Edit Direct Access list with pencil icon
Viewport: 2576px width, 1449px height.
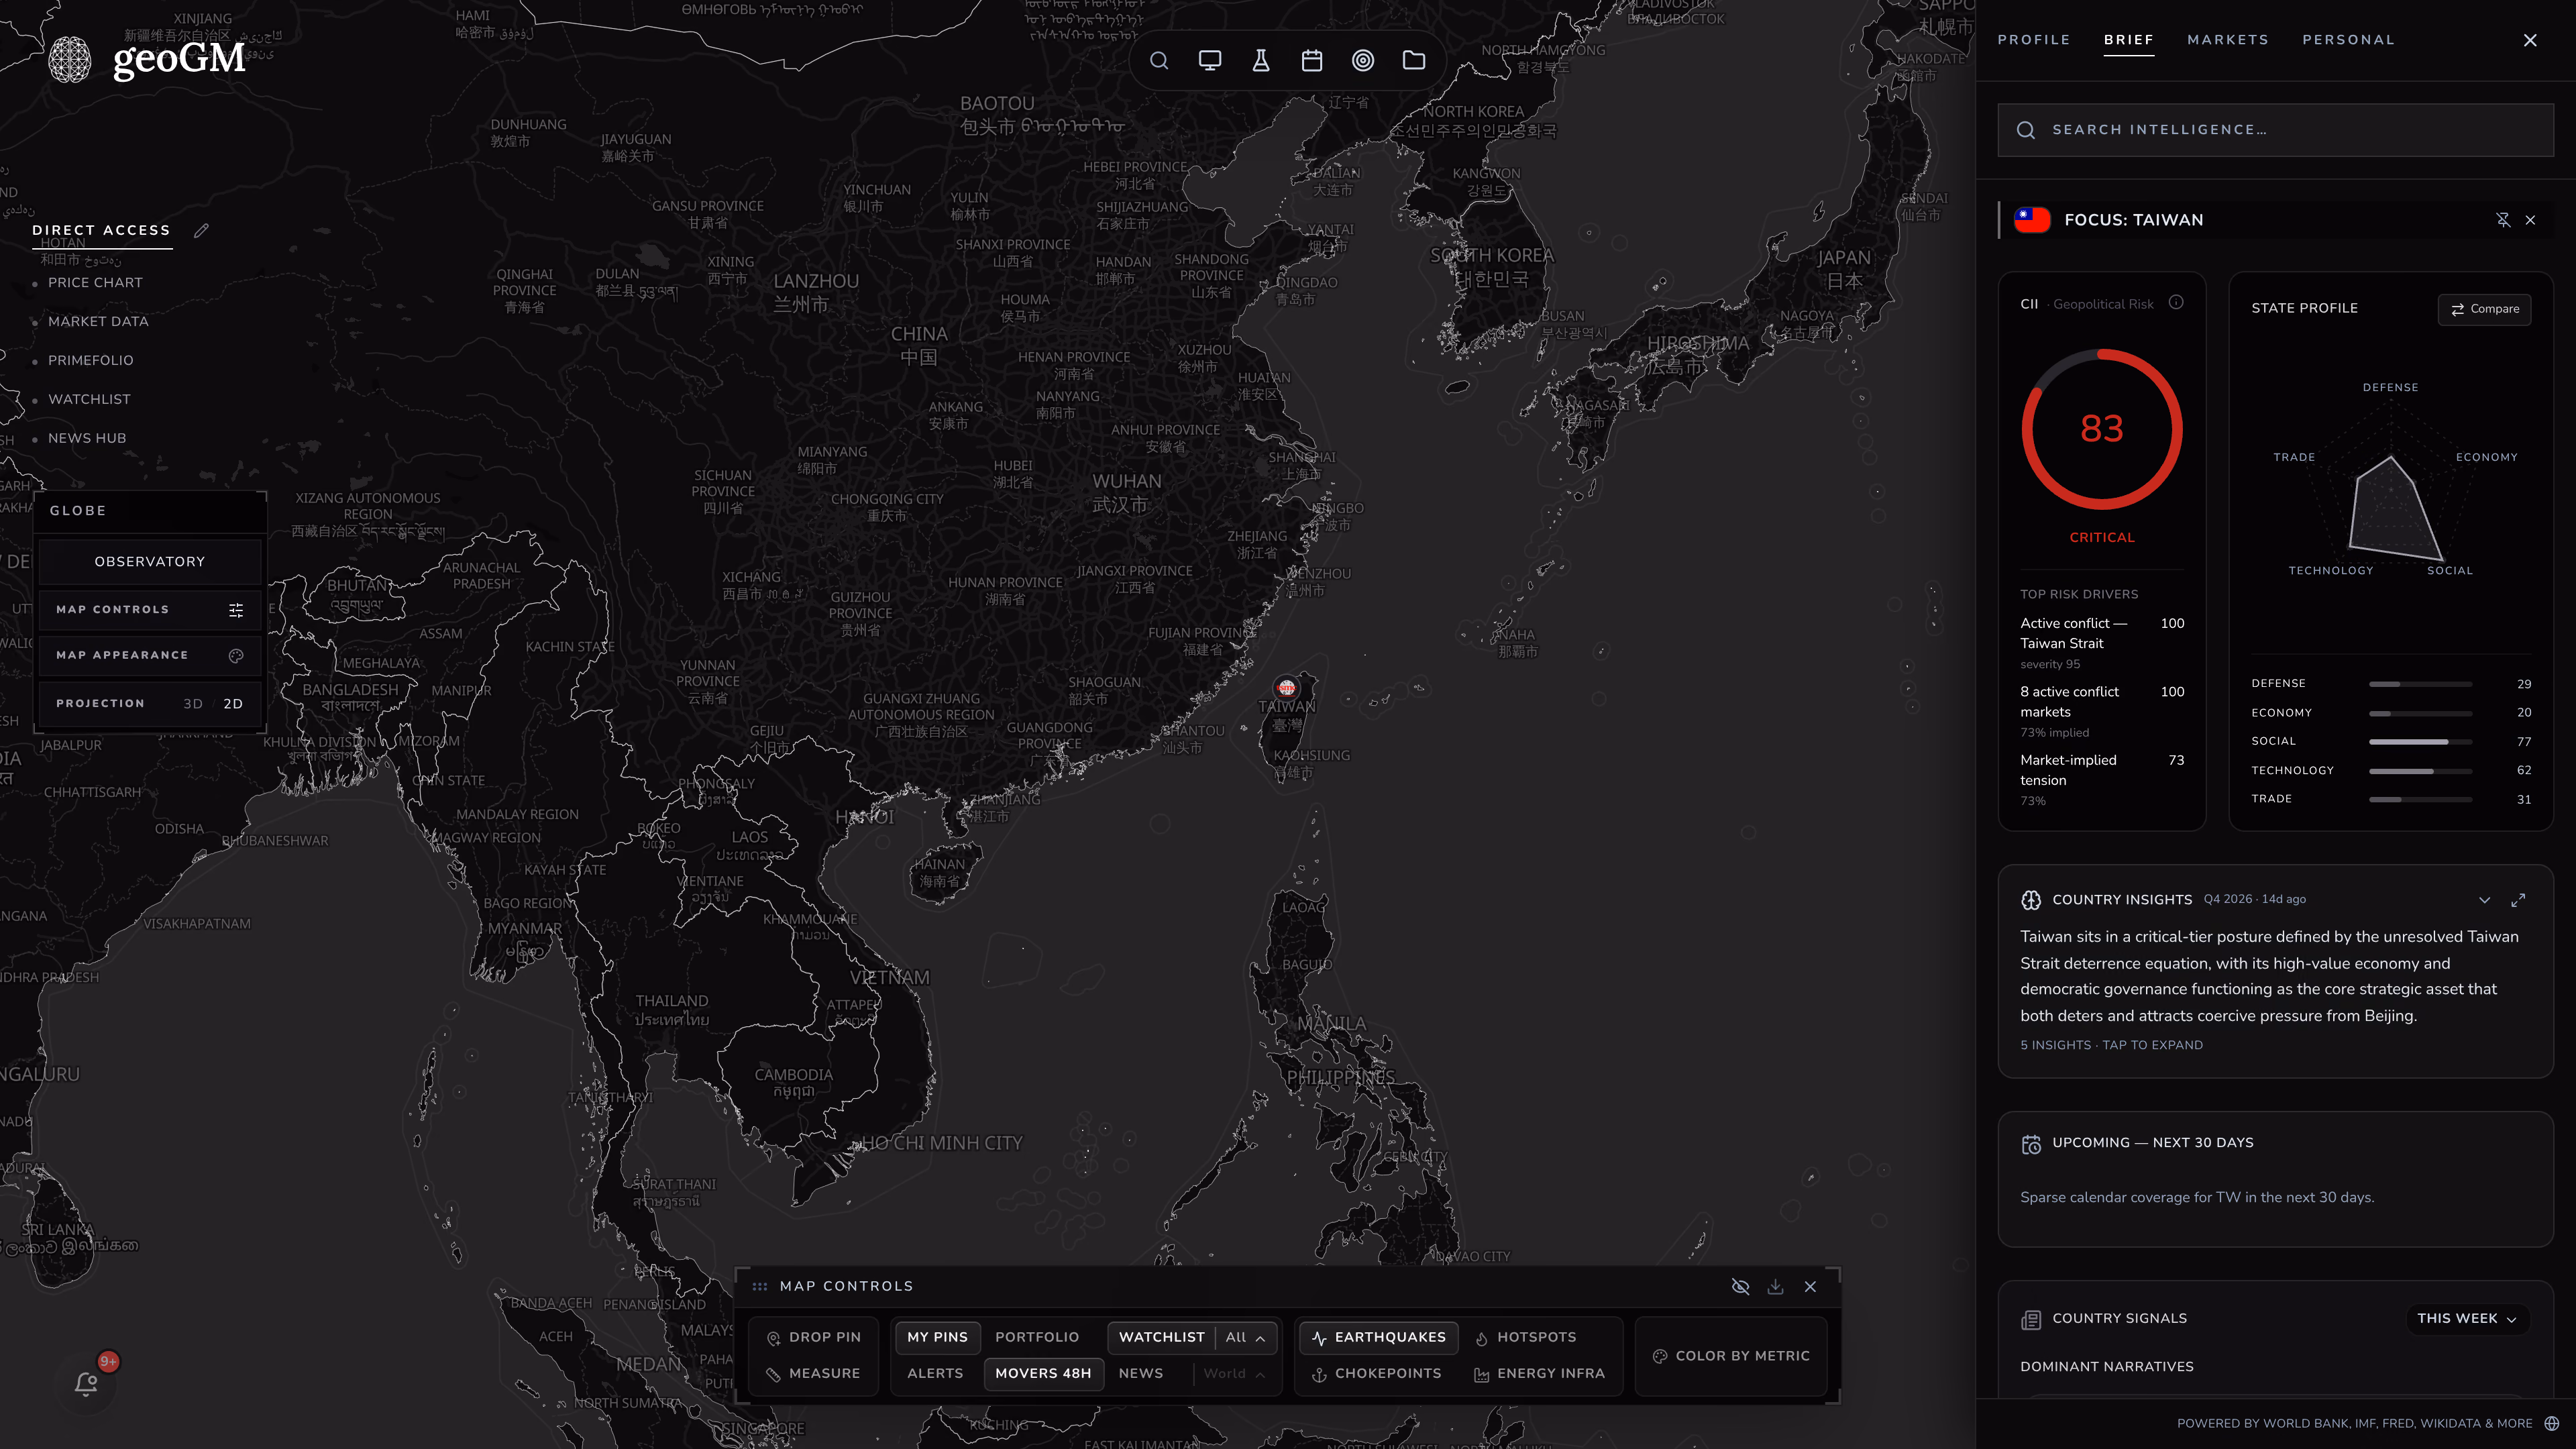point(201,231)
